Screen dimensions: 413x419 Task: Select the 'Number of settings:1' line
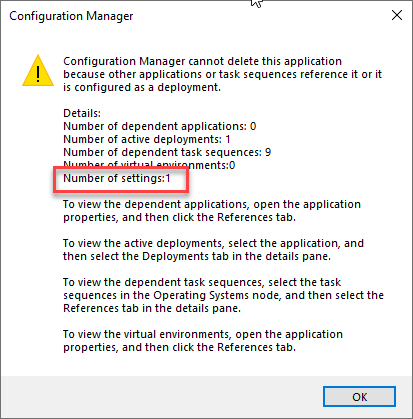(x=117, y=178)
